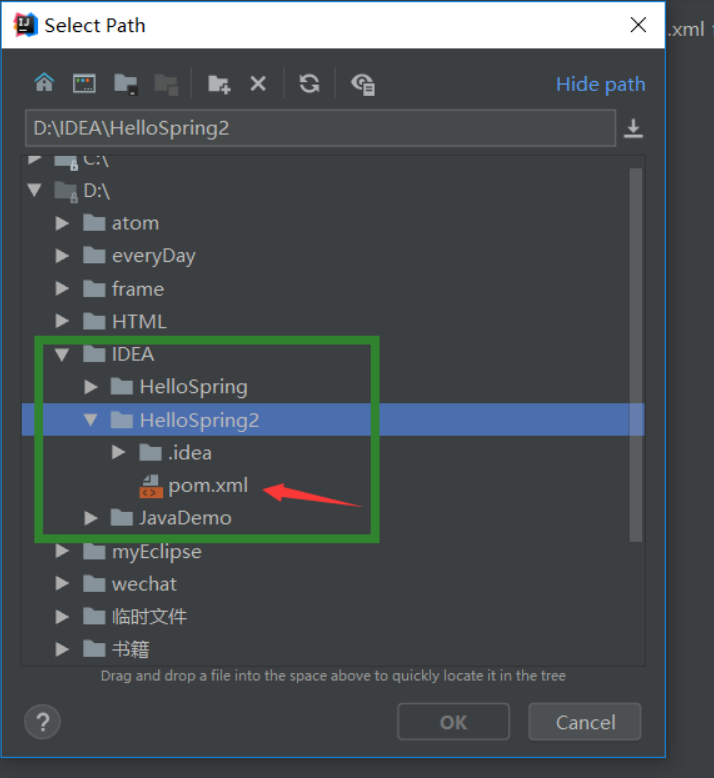
Task: Expand the wechat folder arrow
Action: [x=62, y=584]
